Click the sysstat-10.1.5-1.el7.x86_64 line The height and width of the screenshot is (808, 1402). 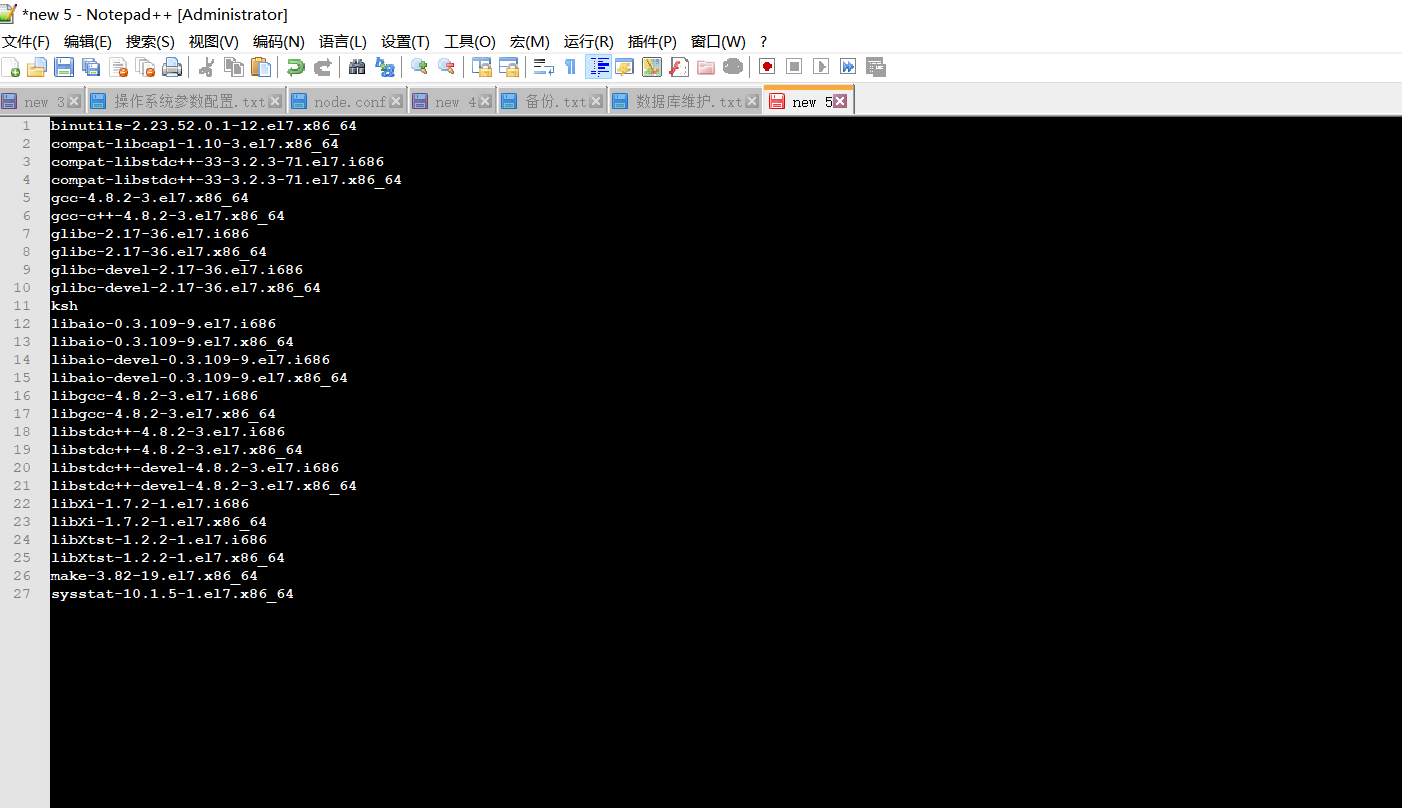[172, 594]
